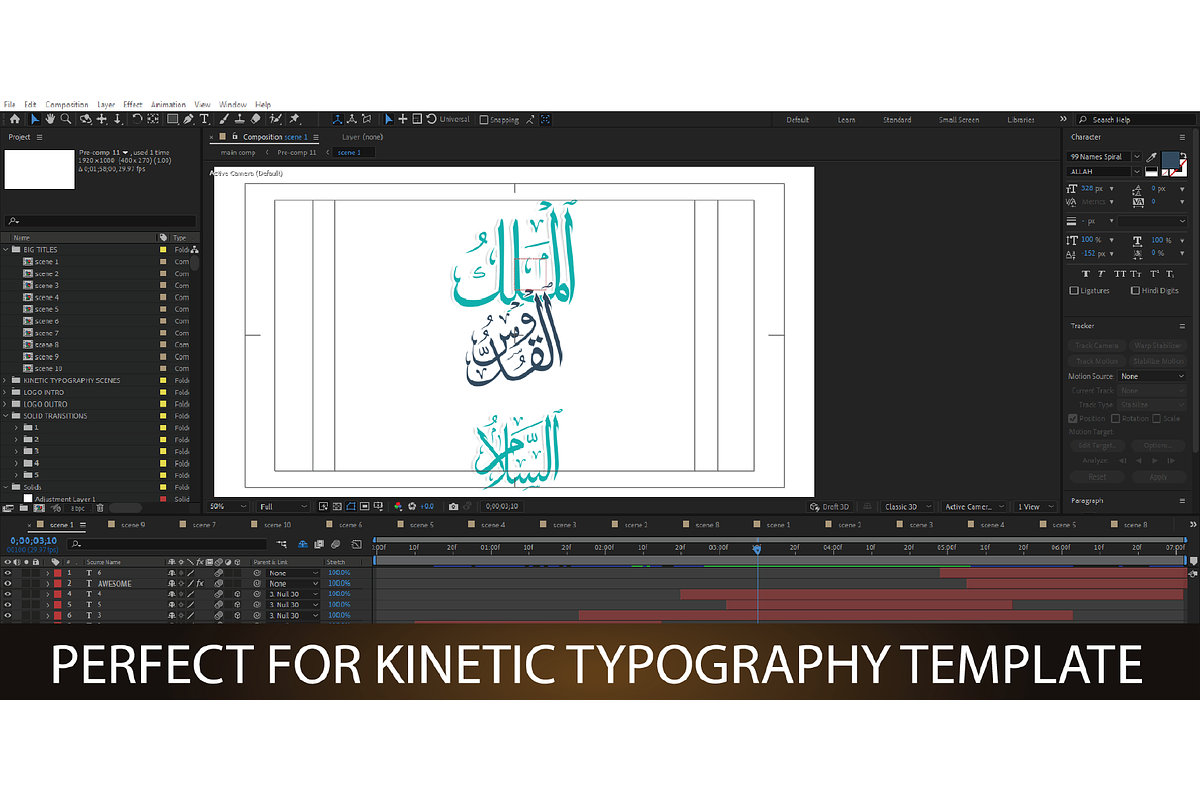Click the Tracker Apply button
Screen dimensions: 1200x800
(x=1158, y=477)
